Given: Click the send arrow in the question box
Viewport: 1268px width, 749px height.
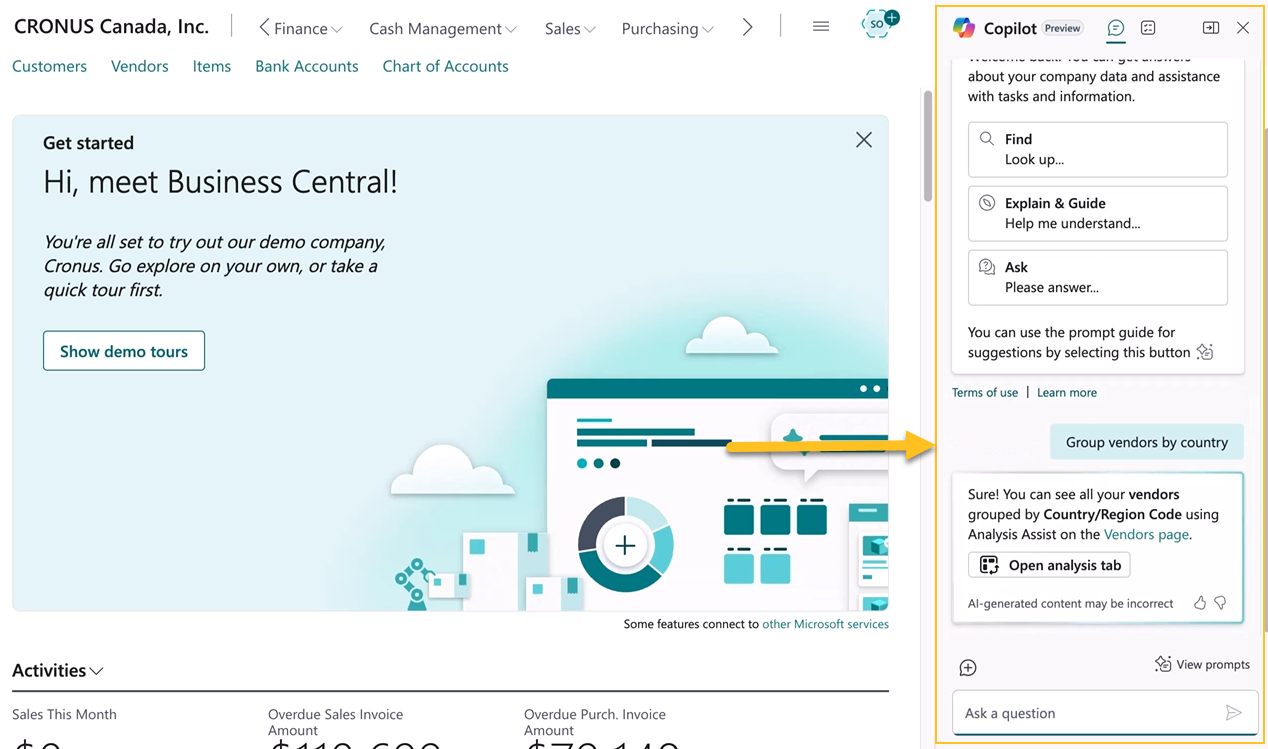Looking at the screenshot, I should [1233, 713].
